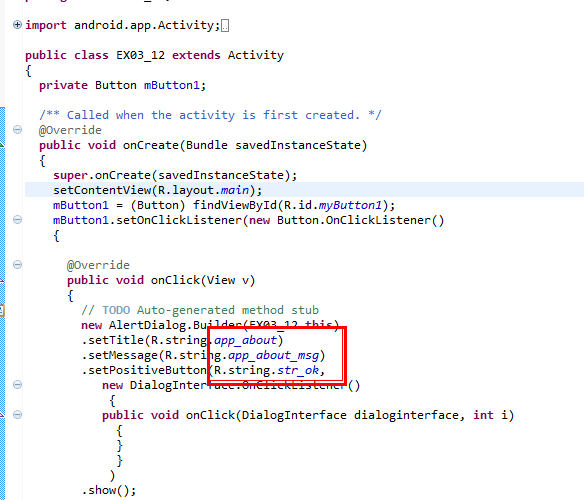The height and width of the screenshot is (500, 584).
Task: Expand the collapsed import statements
Action: [17, 25]
